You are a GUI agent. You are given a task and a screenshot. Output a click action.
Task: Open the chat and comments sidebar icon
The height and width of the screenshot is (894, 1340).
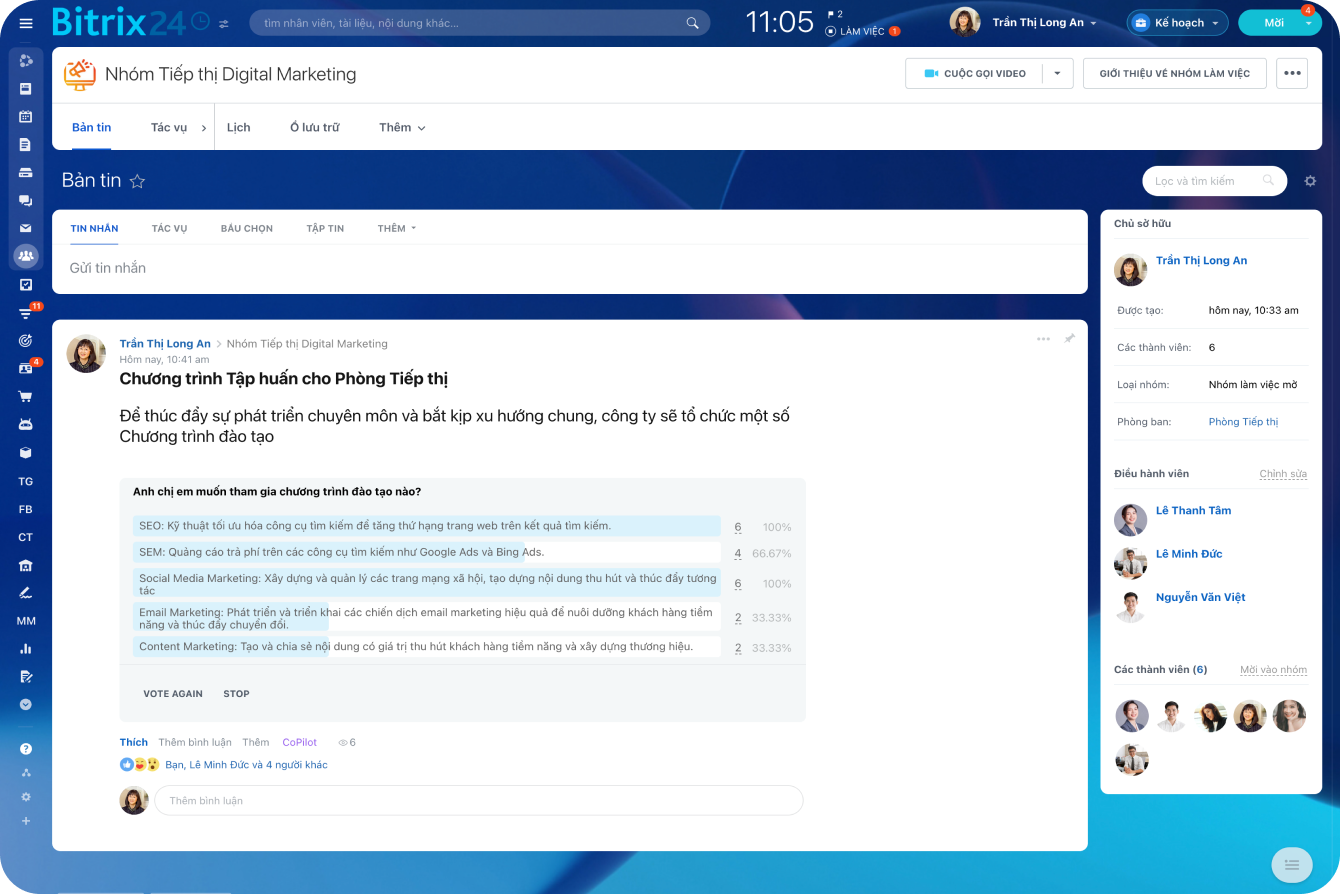click(x=26, y=200)
